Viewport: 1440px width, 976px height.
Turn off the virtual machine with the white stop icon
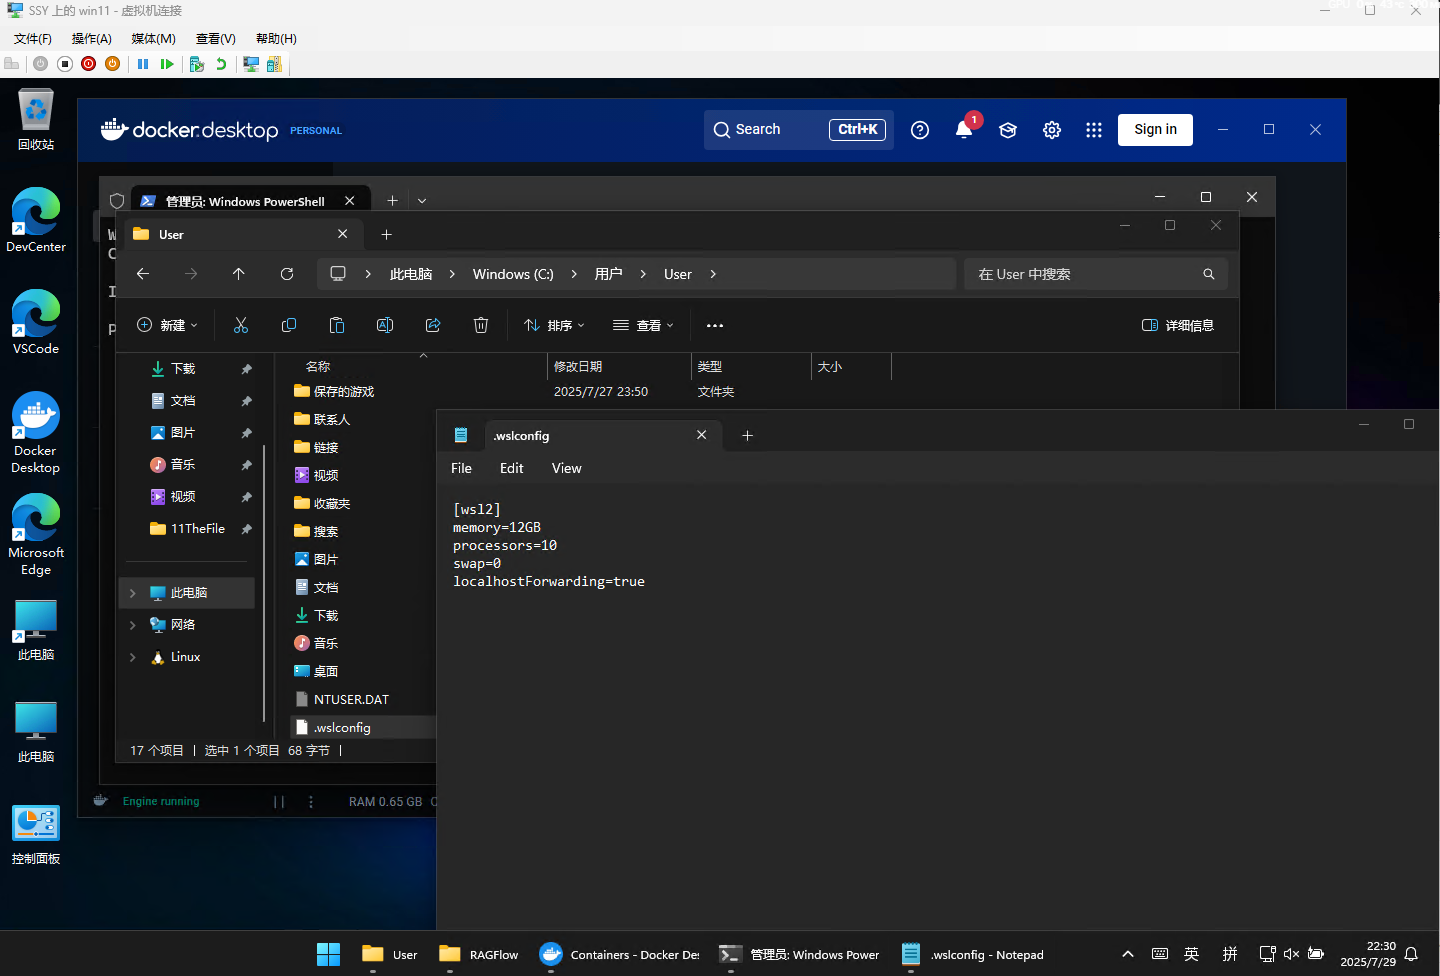[x=65, y=64]
